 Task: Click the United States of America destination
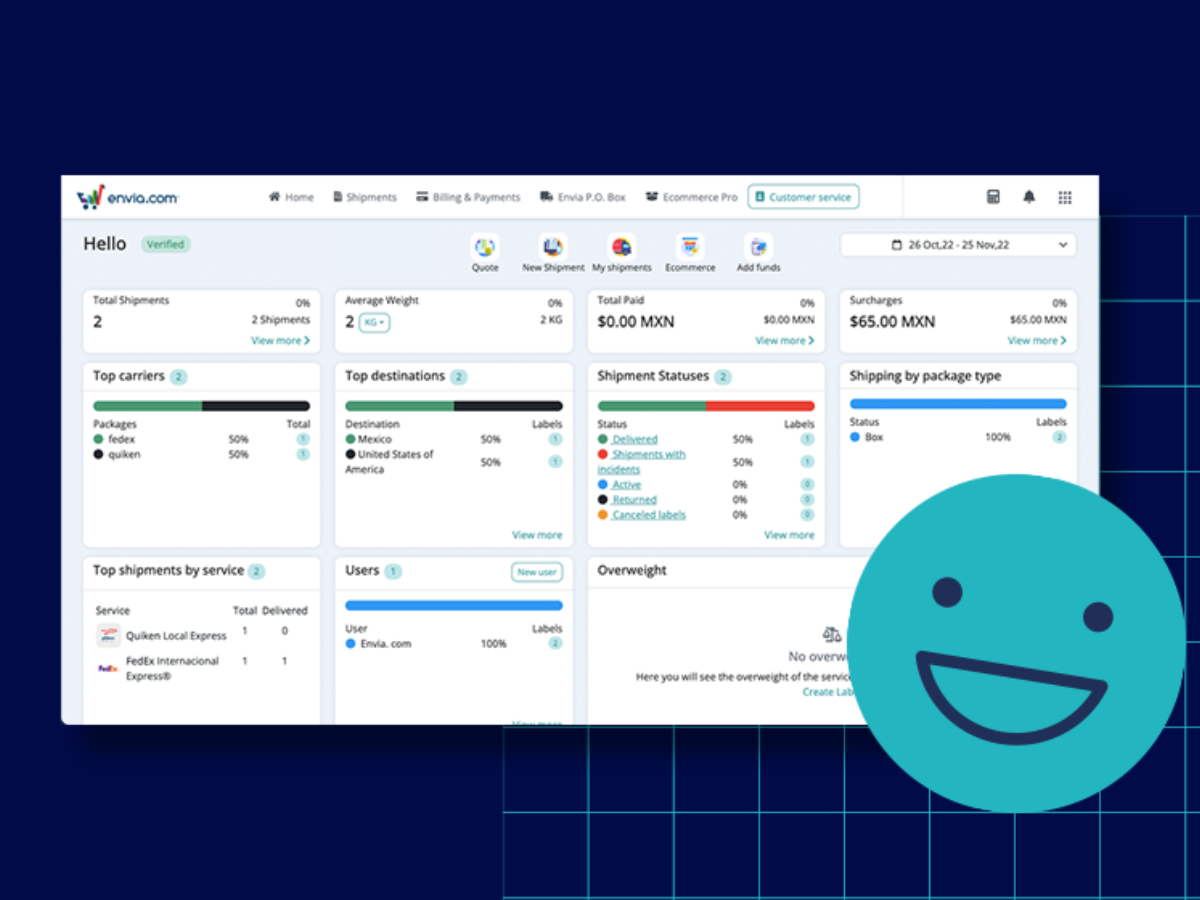click(x=390, y=462)
